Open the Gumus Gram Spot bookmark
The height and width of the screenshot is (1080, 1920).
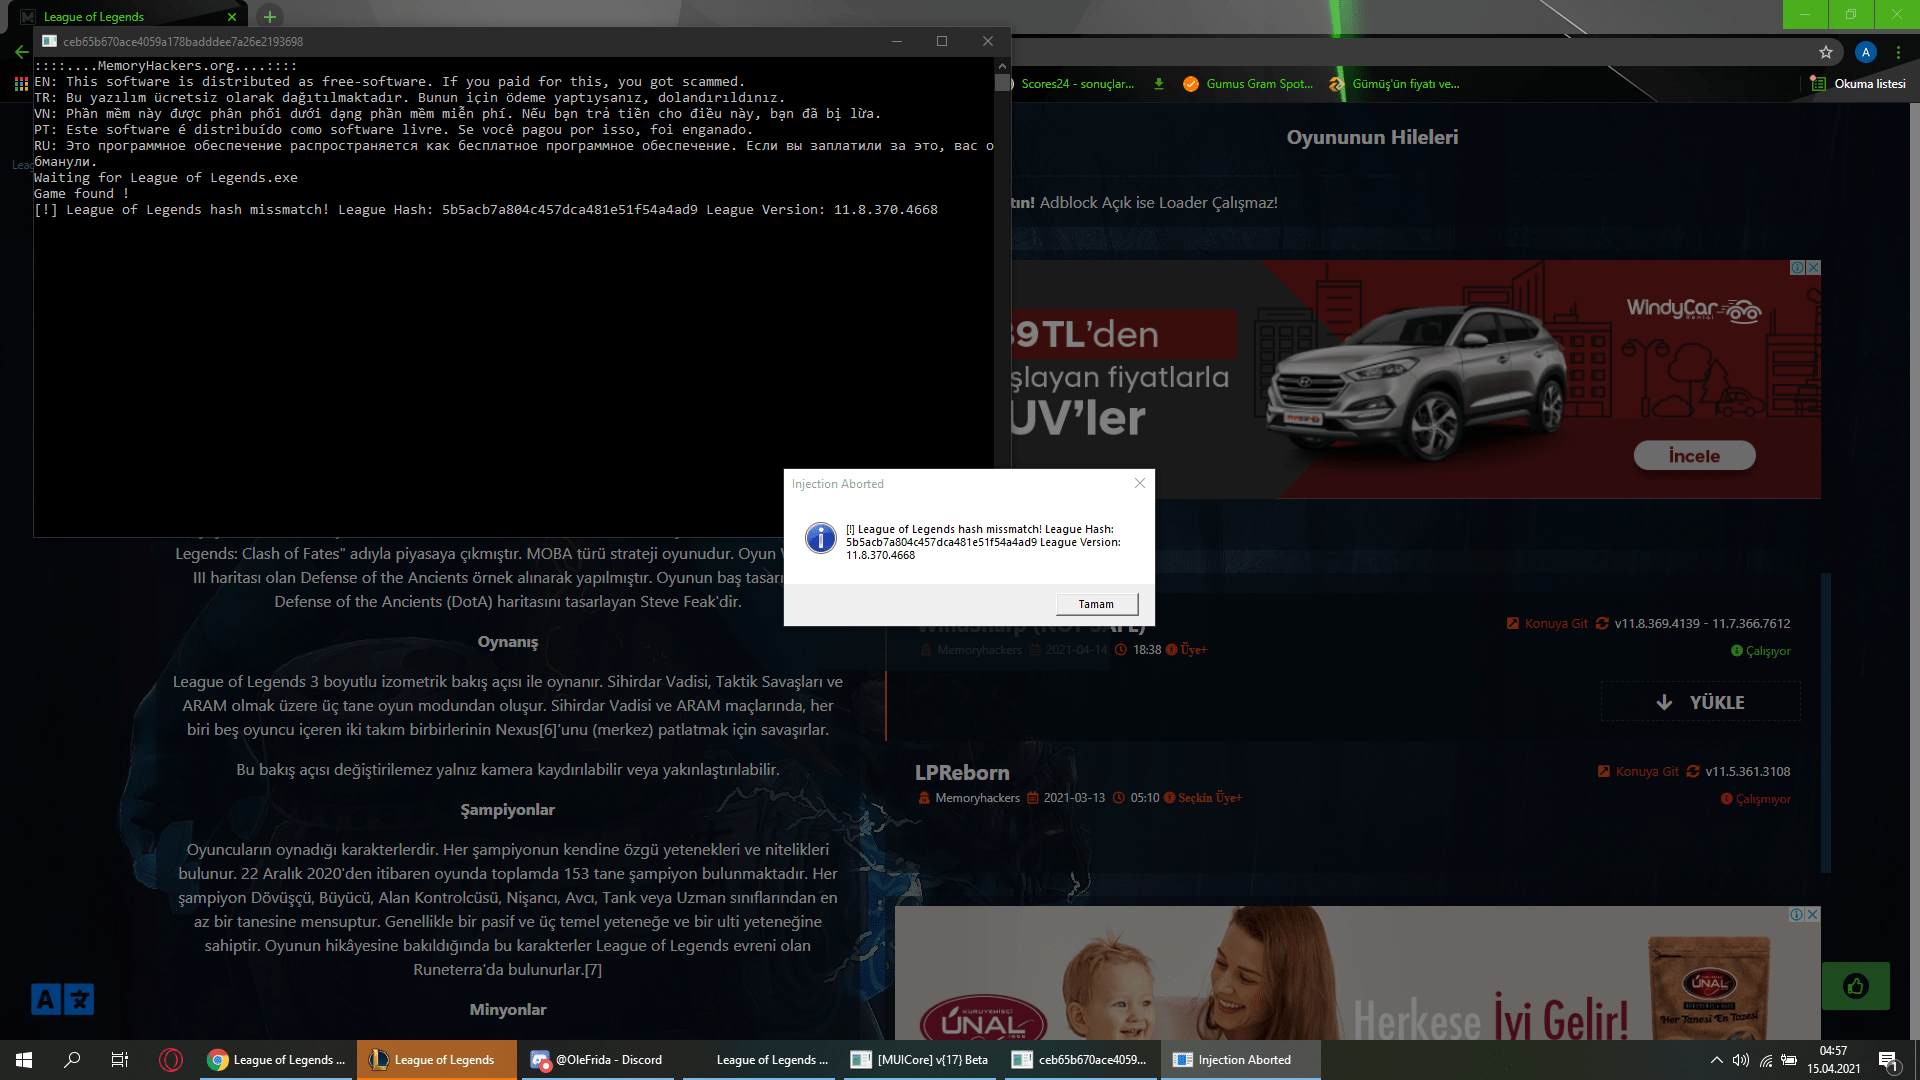coord(1249,84)
